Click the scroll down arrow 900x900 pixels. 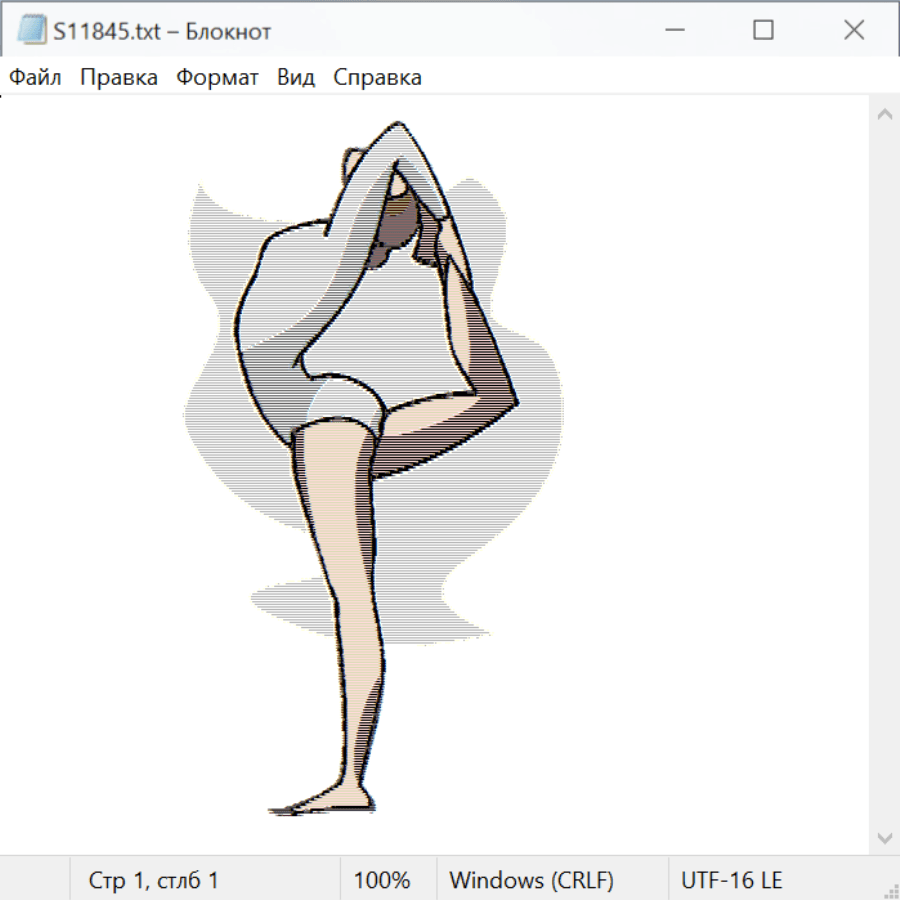[x=884, y=837]
